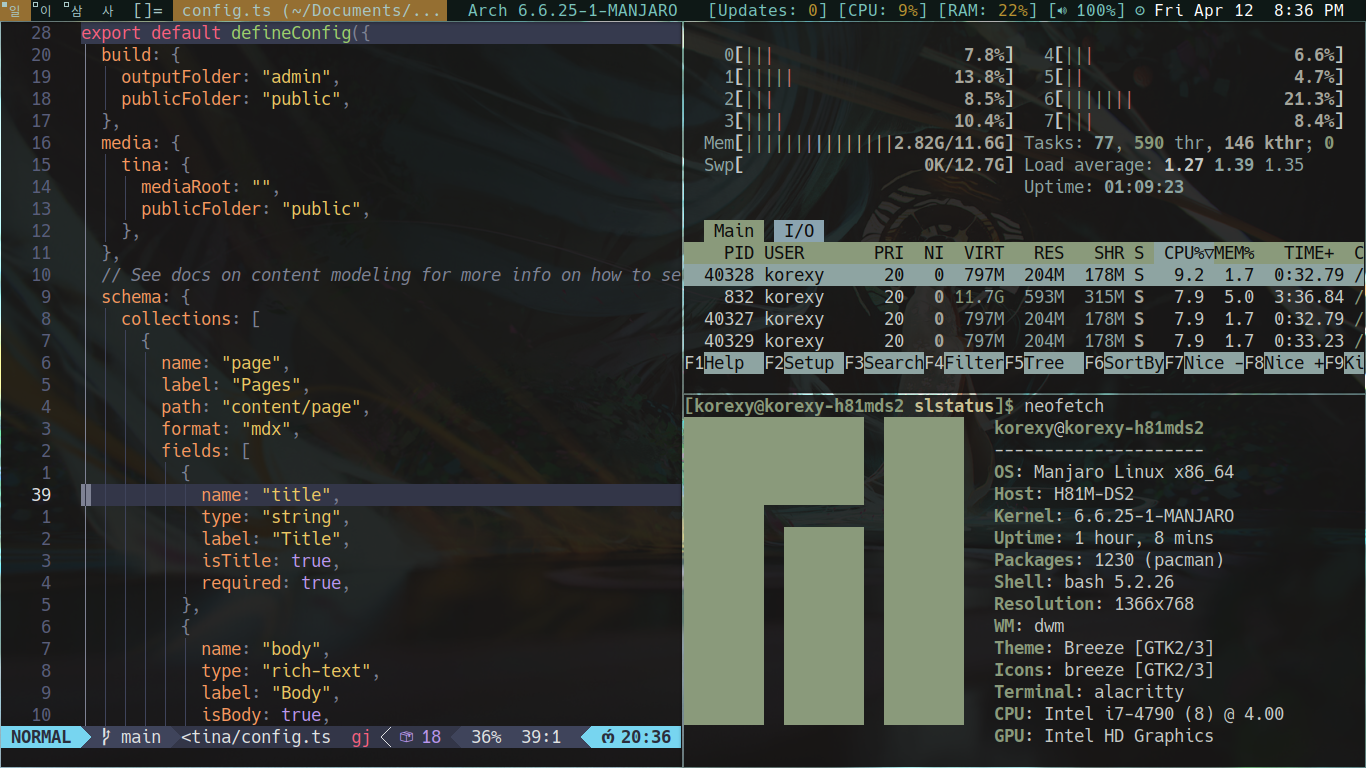Toggle process tree view with F5Tree

1035,363
